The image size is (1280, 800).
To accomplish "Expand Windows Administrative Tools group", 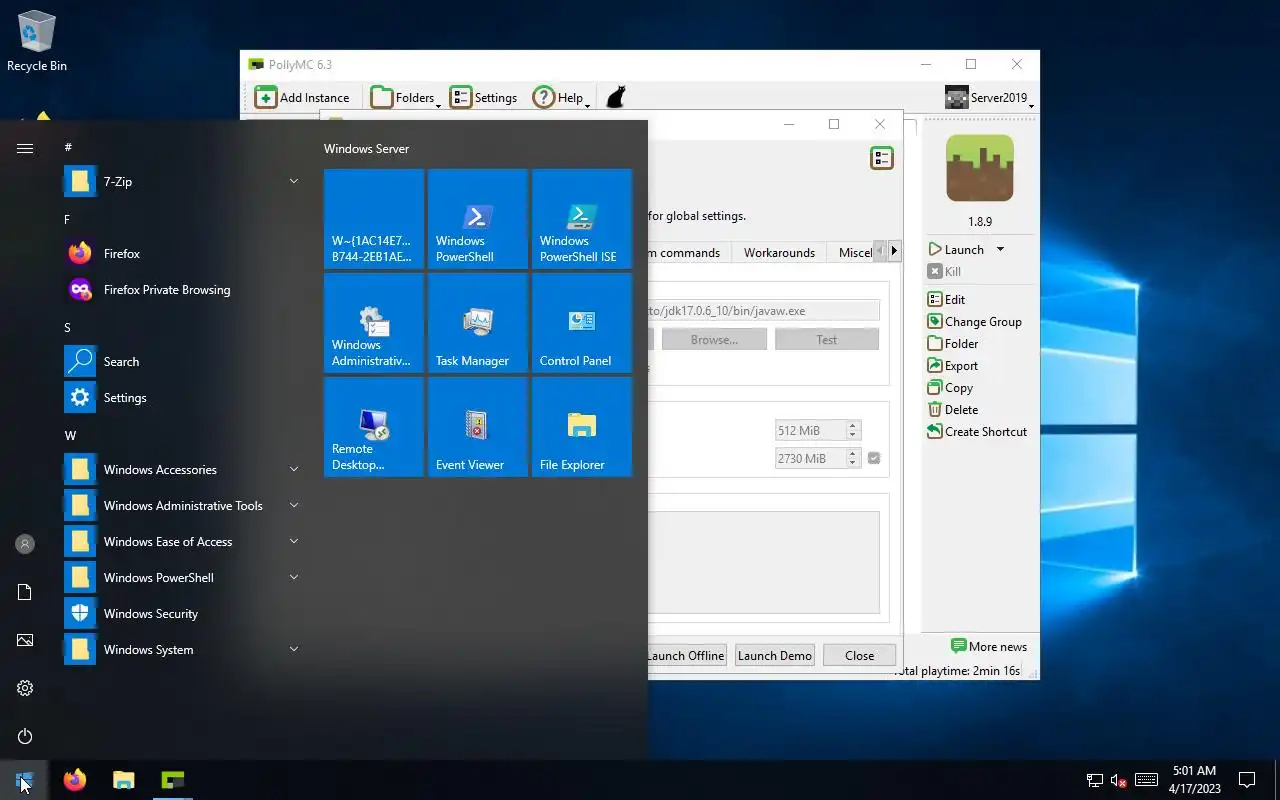I will point(294,505).
